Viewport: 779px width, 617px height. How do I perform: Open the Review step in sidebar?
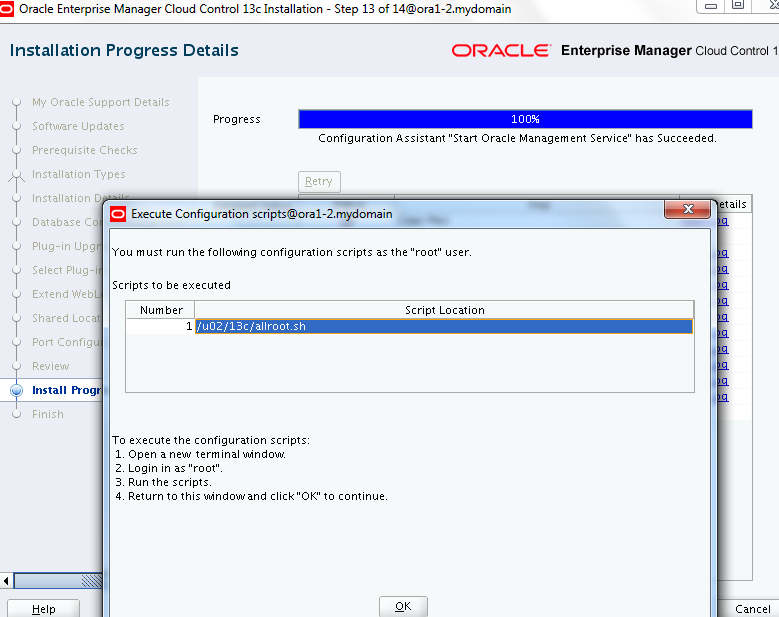pyautogui.click(x=51, y=367)
